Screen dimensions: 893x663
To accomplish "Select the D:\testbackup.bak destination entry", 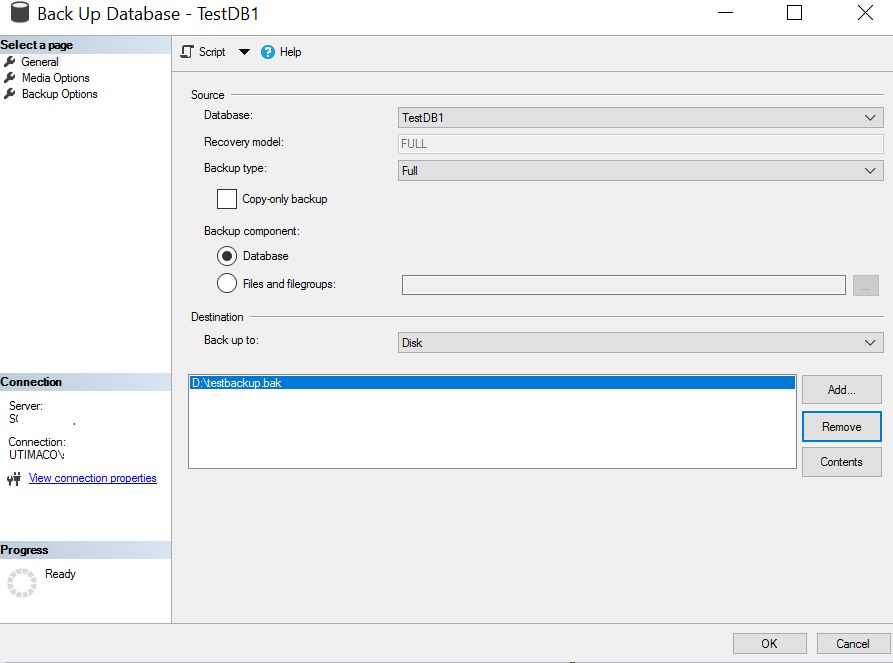I will 492,383.
